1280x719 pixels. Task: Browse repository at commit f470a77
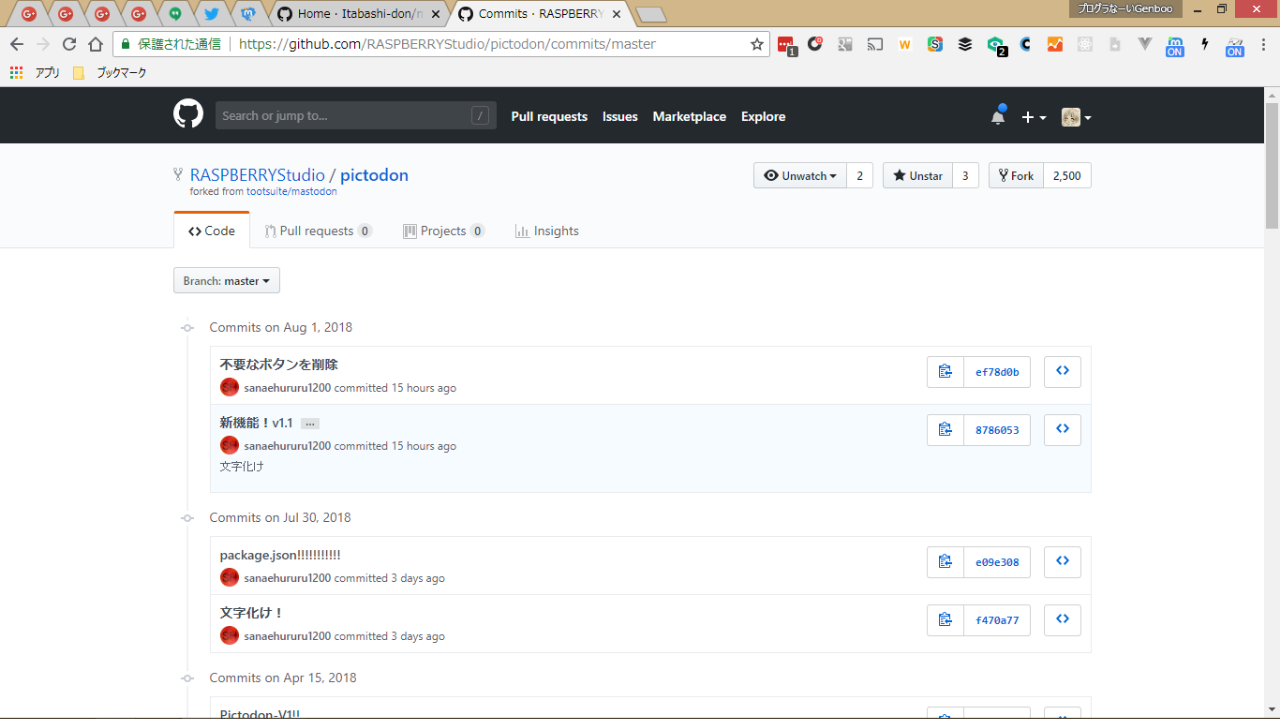[1062, 620]
